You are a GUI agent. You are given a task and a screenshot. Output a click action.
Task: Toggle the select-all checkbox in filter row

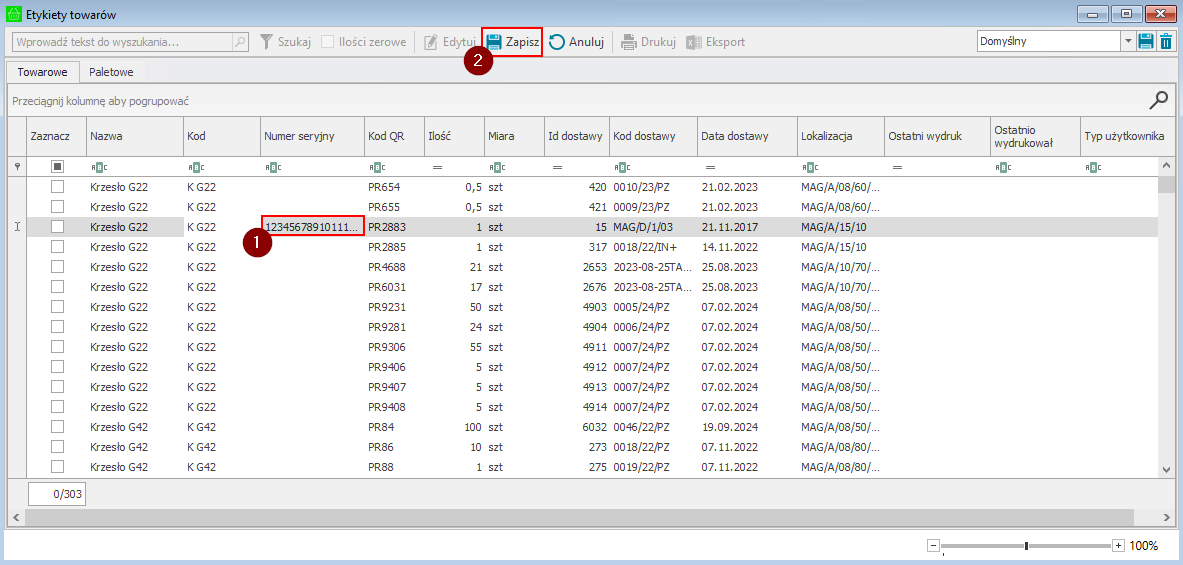tap(58, 167)
